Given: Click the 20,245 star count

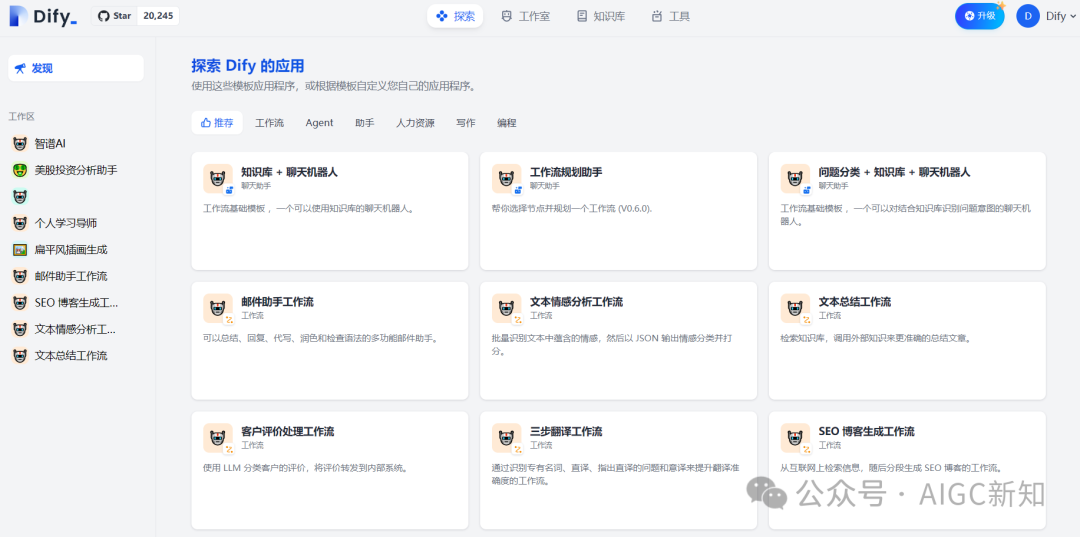Looking at the screenshot, I should tap(158, 16).
